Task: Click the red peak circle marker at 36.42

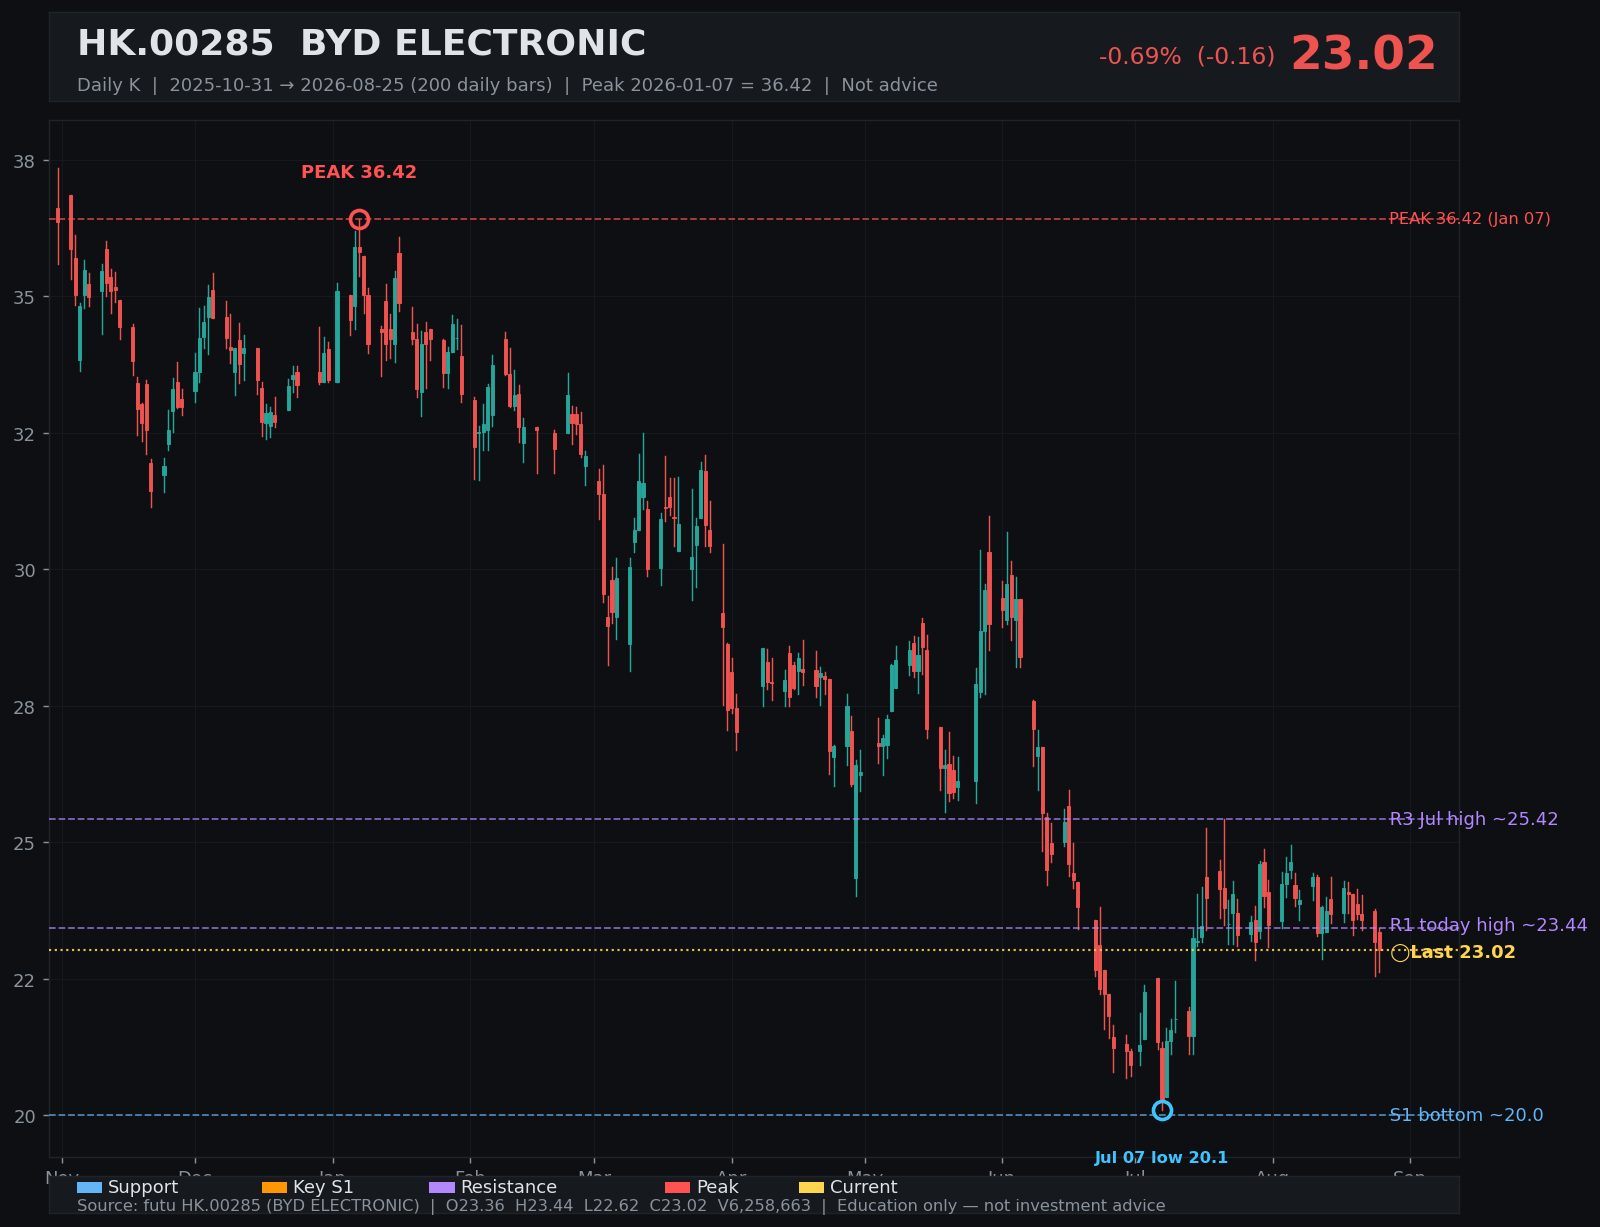Action: click(359, 219)
